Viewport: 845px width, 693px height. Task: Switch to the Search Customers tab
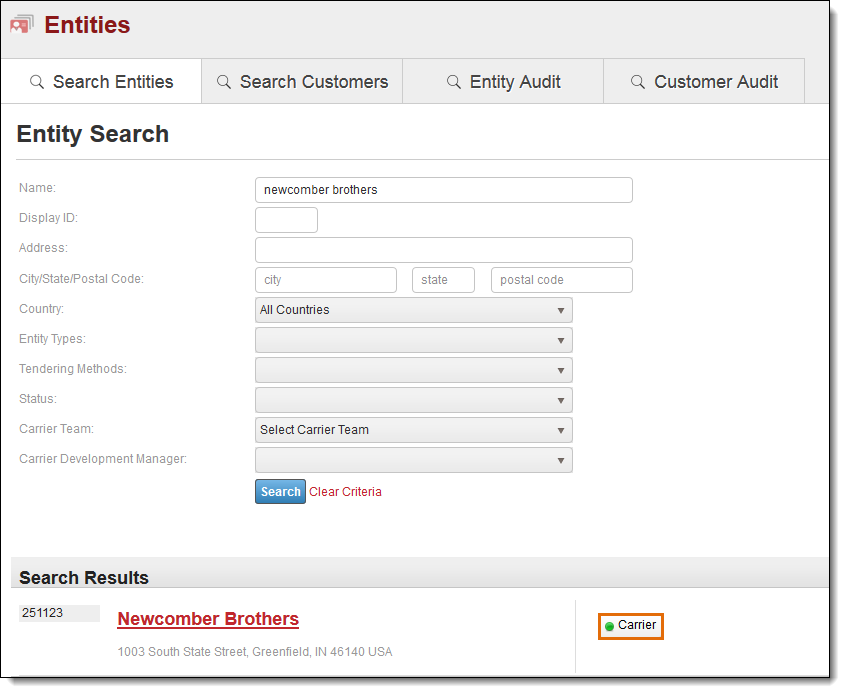pyautogui.click(x=302, y=81)
